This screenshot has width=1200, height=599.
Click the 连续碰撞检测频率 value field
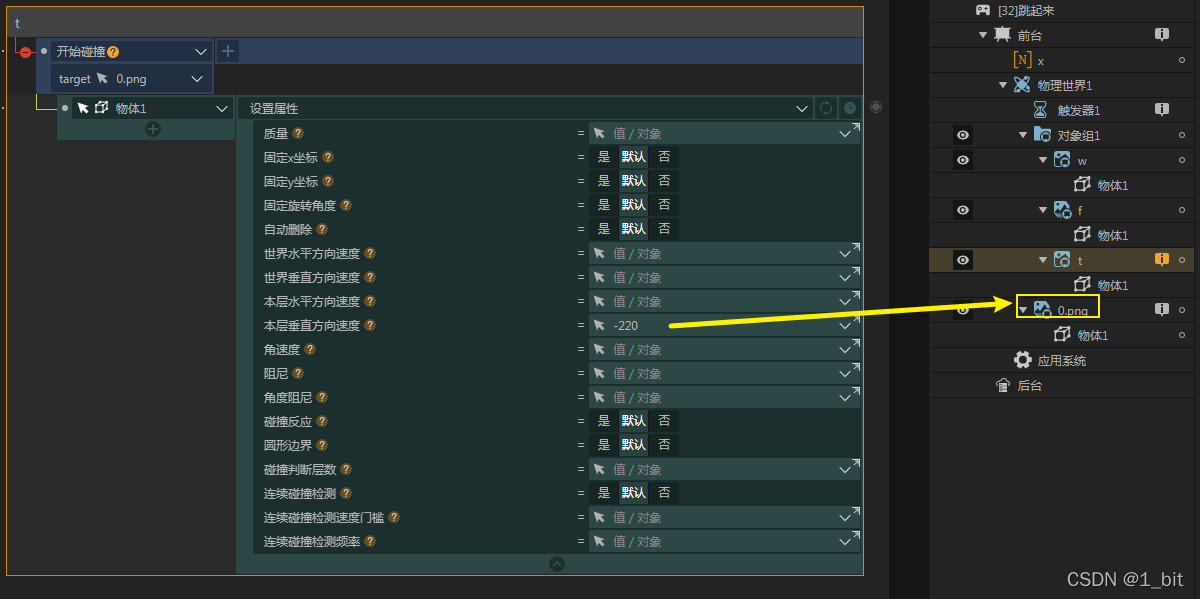click(724, 541)
